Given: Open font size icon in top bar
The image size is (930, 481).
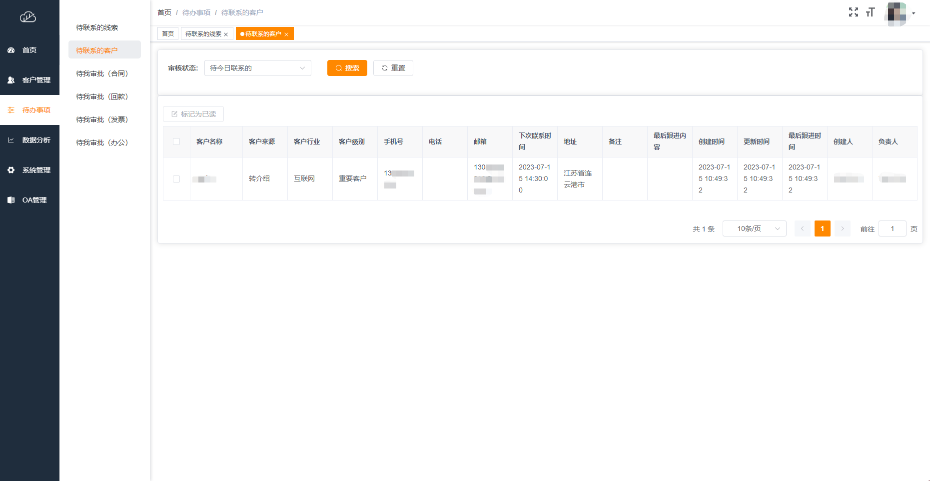Looking at the screenshot, I should click(871, 12).
